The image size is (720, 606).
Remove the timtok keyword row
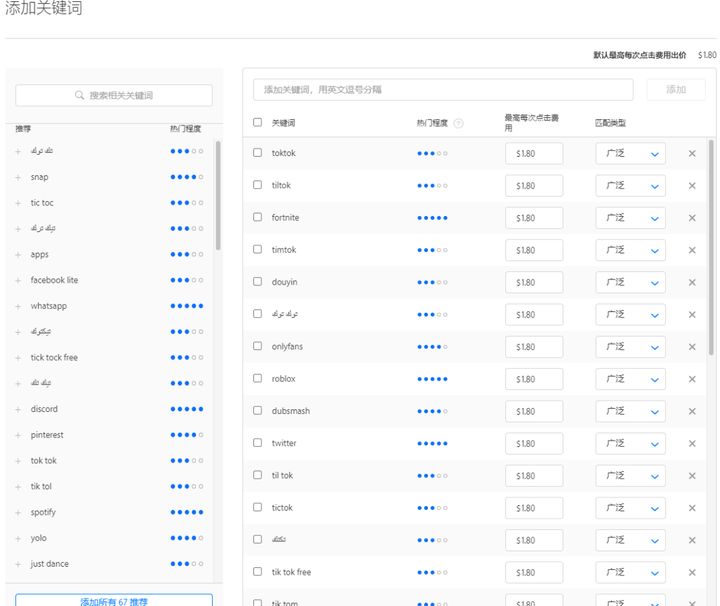692,250
